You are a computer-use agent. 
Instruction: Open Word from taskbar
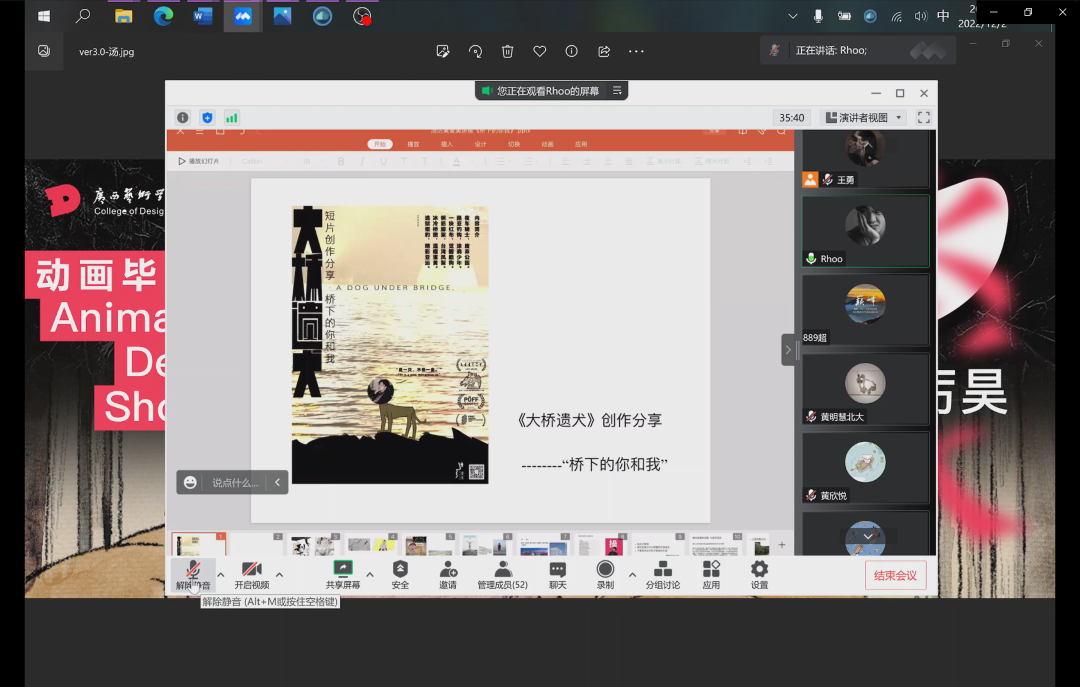click(202, 16)
